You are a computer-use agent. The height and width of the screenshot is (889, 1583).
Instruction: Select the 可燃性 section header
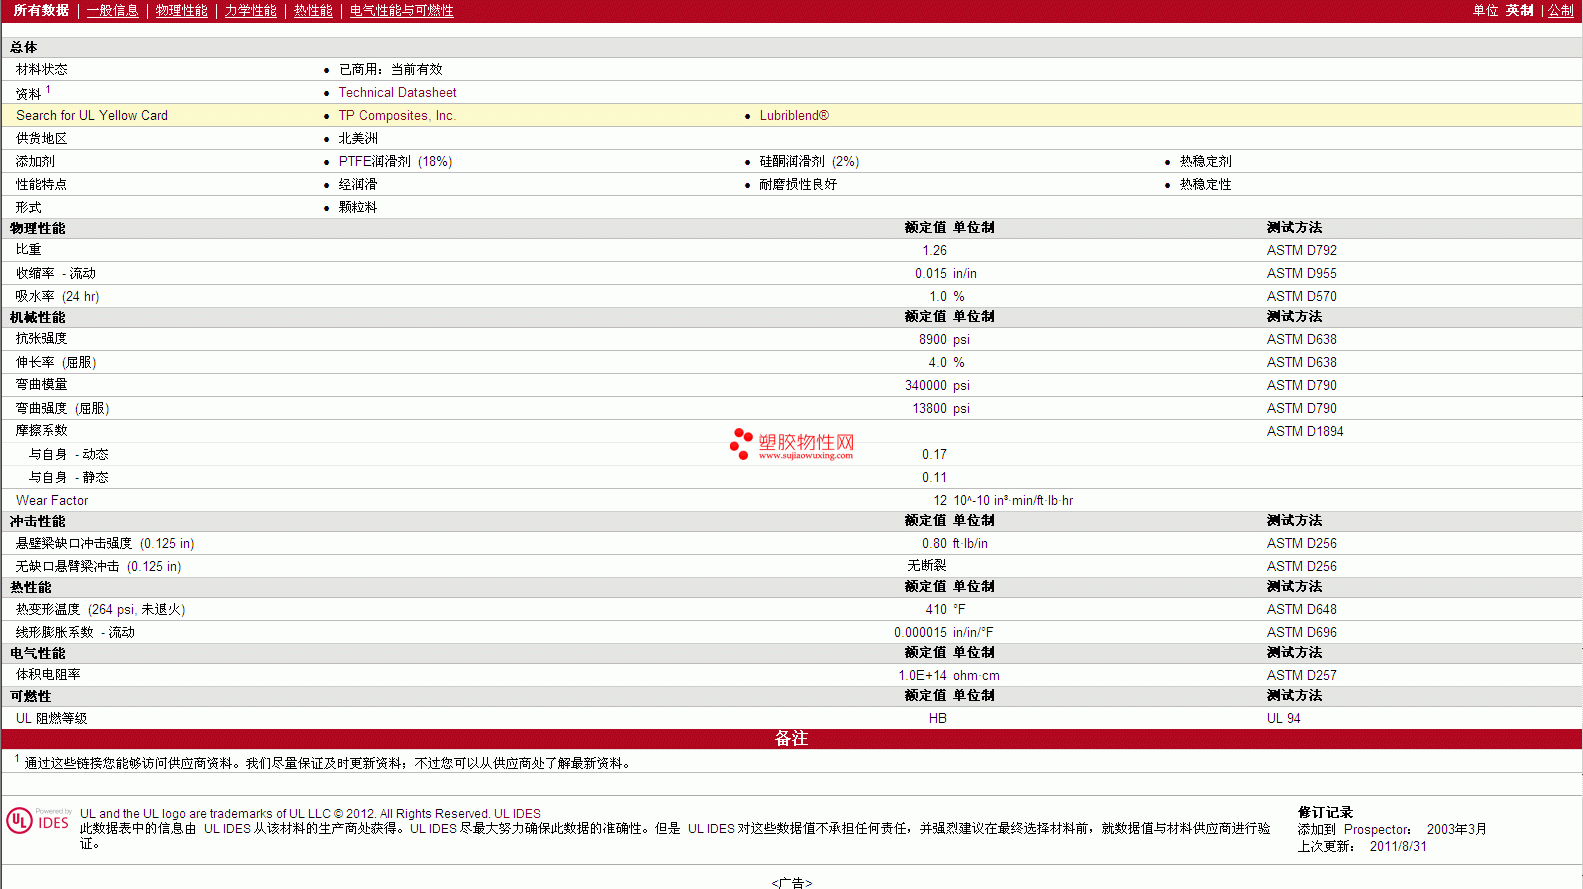click(31, 697)
